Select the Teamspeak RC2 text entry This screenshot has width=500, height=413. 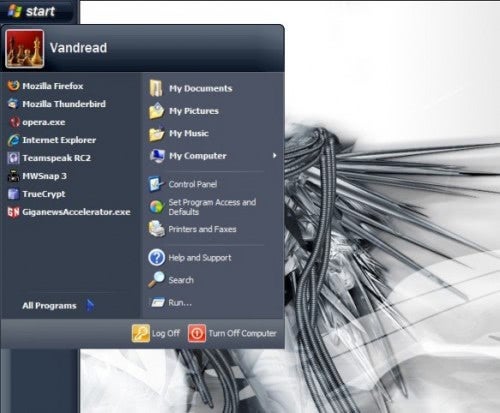(x=56, y=158)
